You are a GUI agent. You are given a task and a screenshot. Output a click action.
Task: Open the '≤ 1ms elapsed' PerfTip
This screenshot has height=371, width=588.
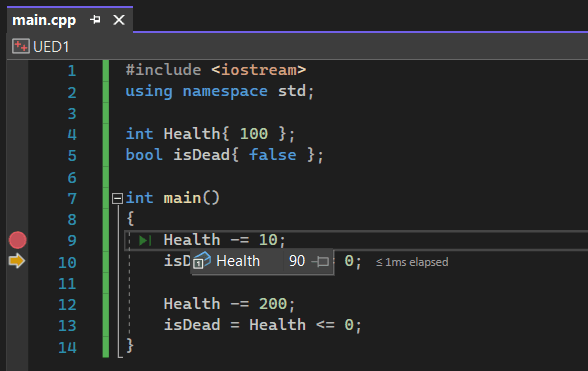click(x=412, y=262)
